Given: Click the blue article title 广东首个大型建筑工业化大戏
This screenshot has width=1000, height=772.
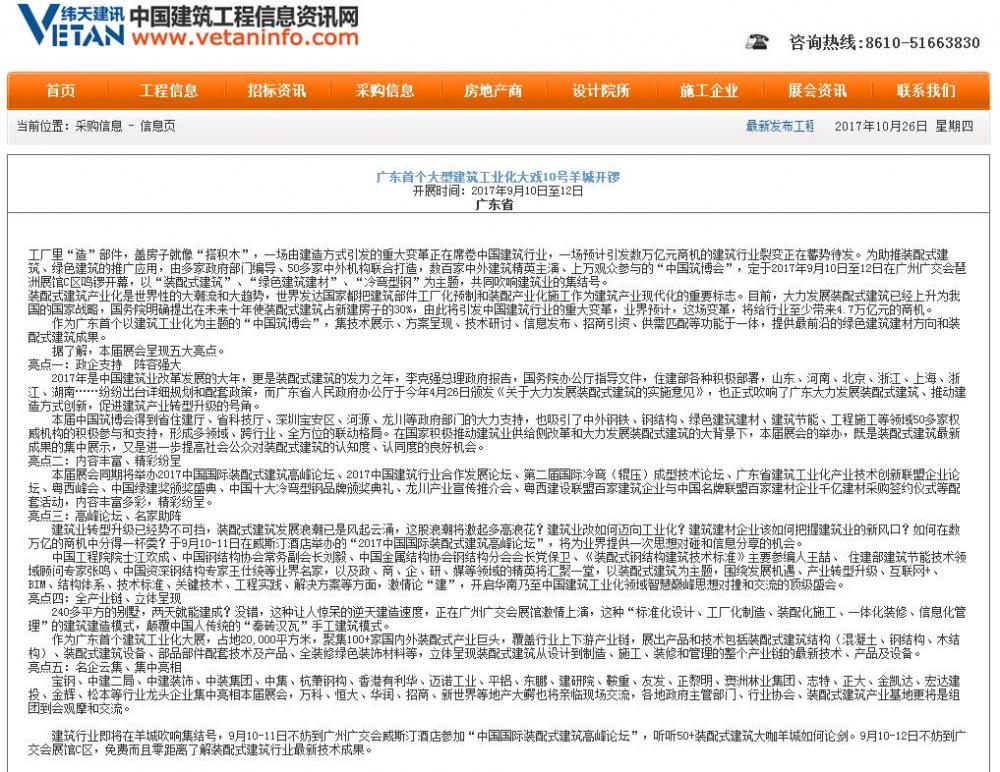Looking at the screenshot, I should pos(497,177).
